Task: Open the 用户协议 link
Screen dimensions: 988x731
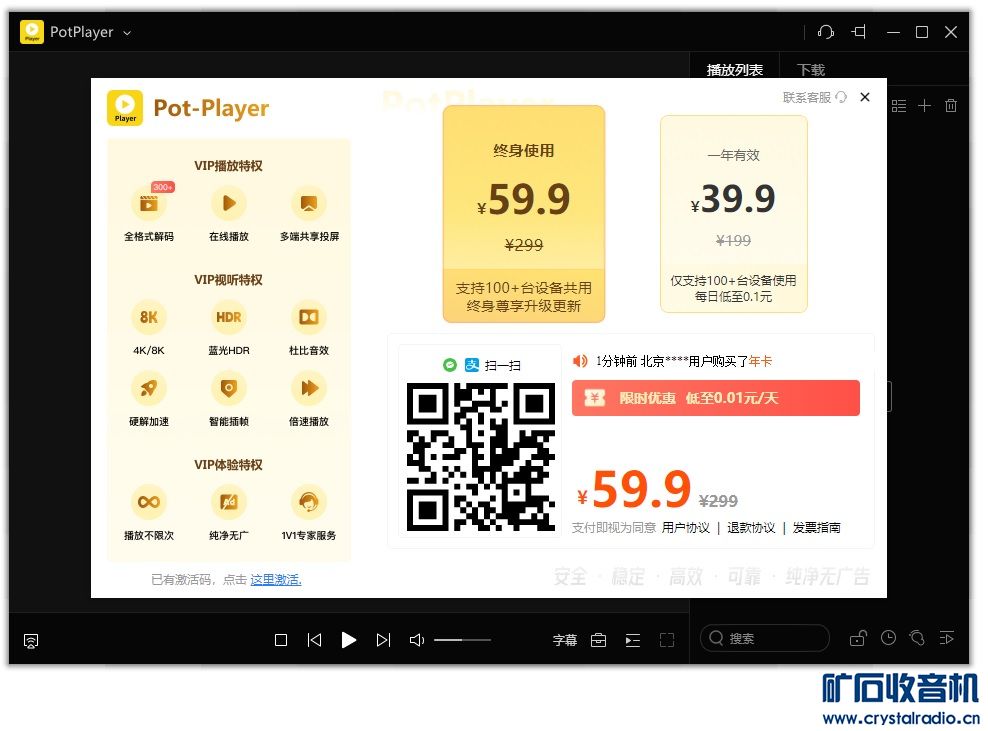Action: (686, 527)
